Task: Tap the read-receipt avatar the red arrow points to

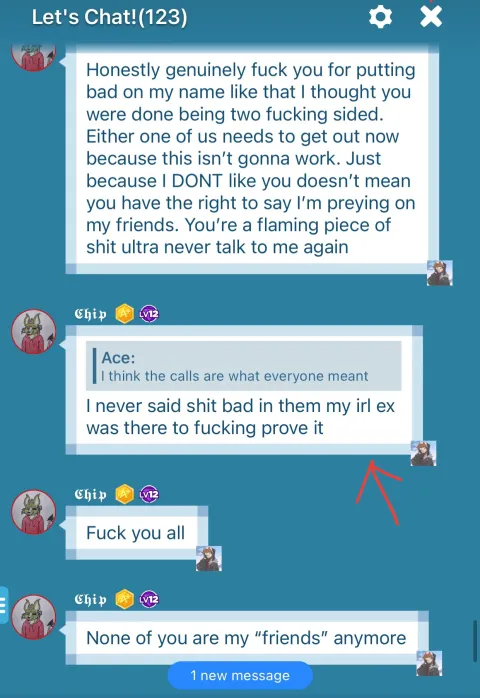Action: [x=423, y=454]
